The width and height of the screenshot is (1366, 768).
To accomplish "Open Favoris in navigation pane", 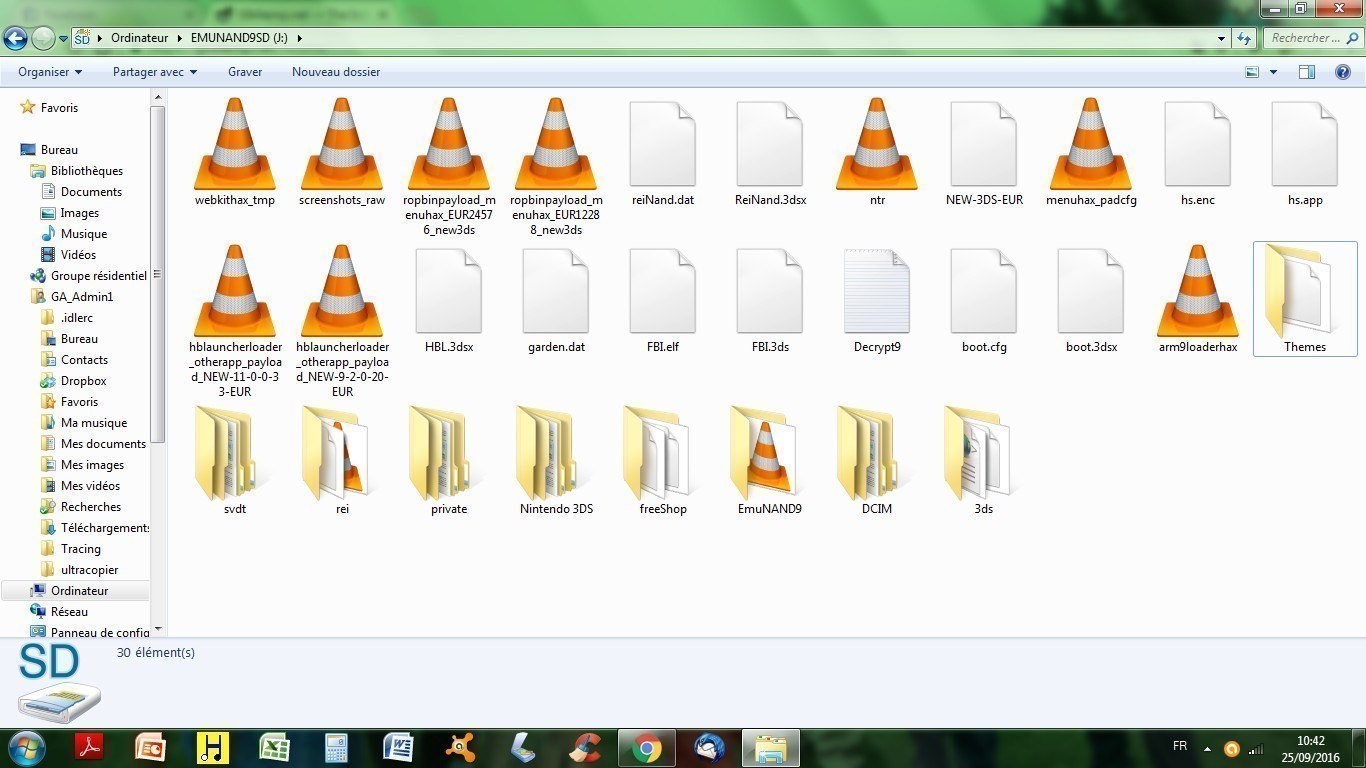I will coord(59,107).
